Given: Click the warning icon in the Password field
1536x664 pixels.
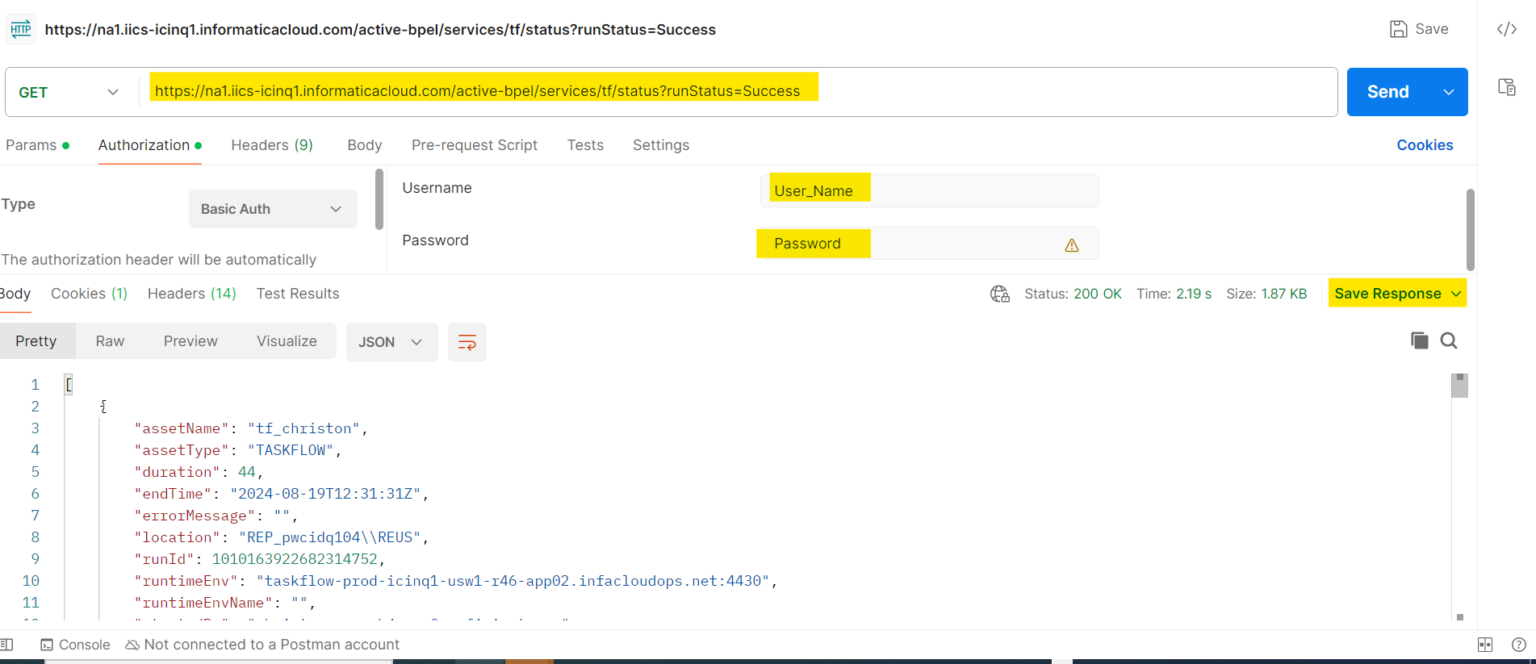Looking at the screenshot, I should click(1071, 243).
